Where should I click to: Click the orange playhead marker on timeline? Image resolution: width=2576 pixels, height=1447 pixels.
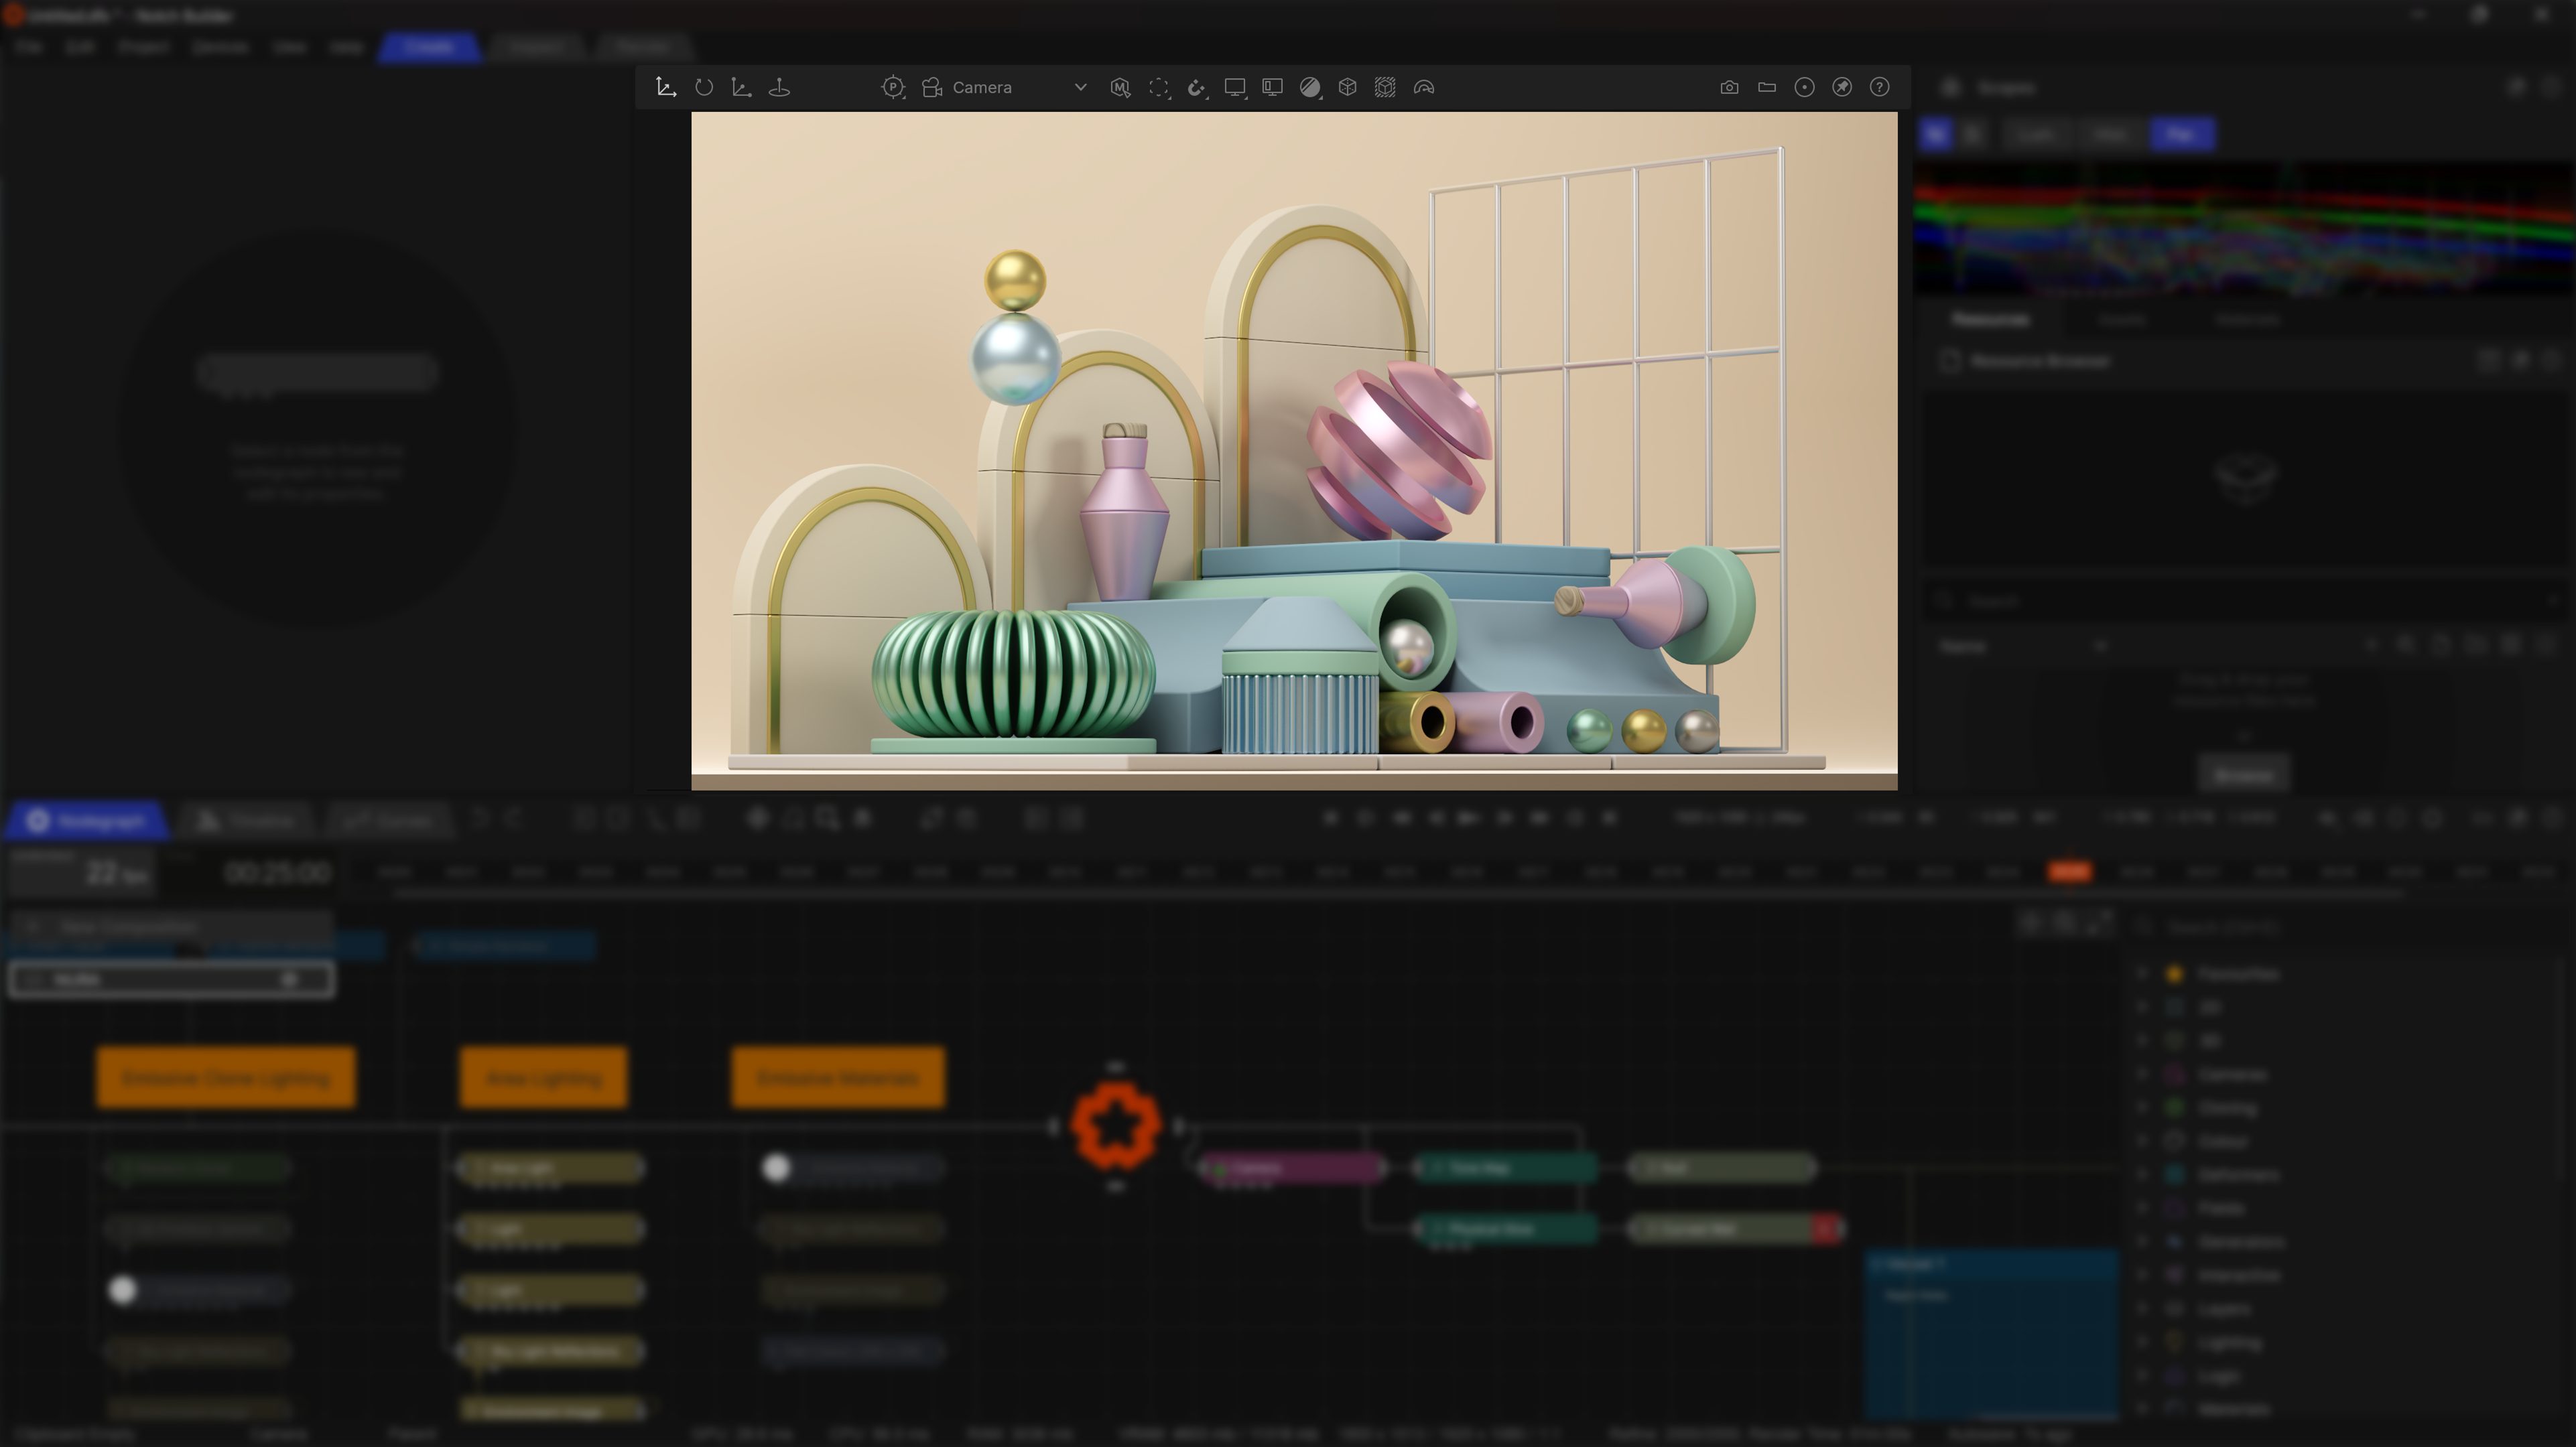click(x=2069, y=873)
